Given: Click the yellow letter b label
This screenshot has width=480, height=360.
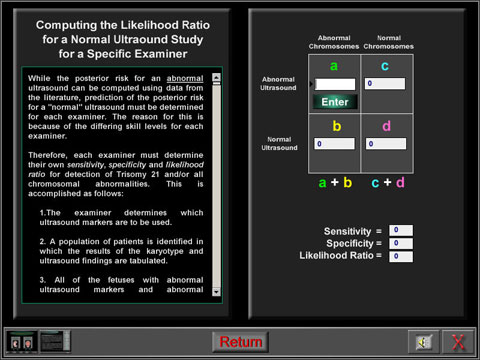Looking at the screenshot, I should pos(337,126).
